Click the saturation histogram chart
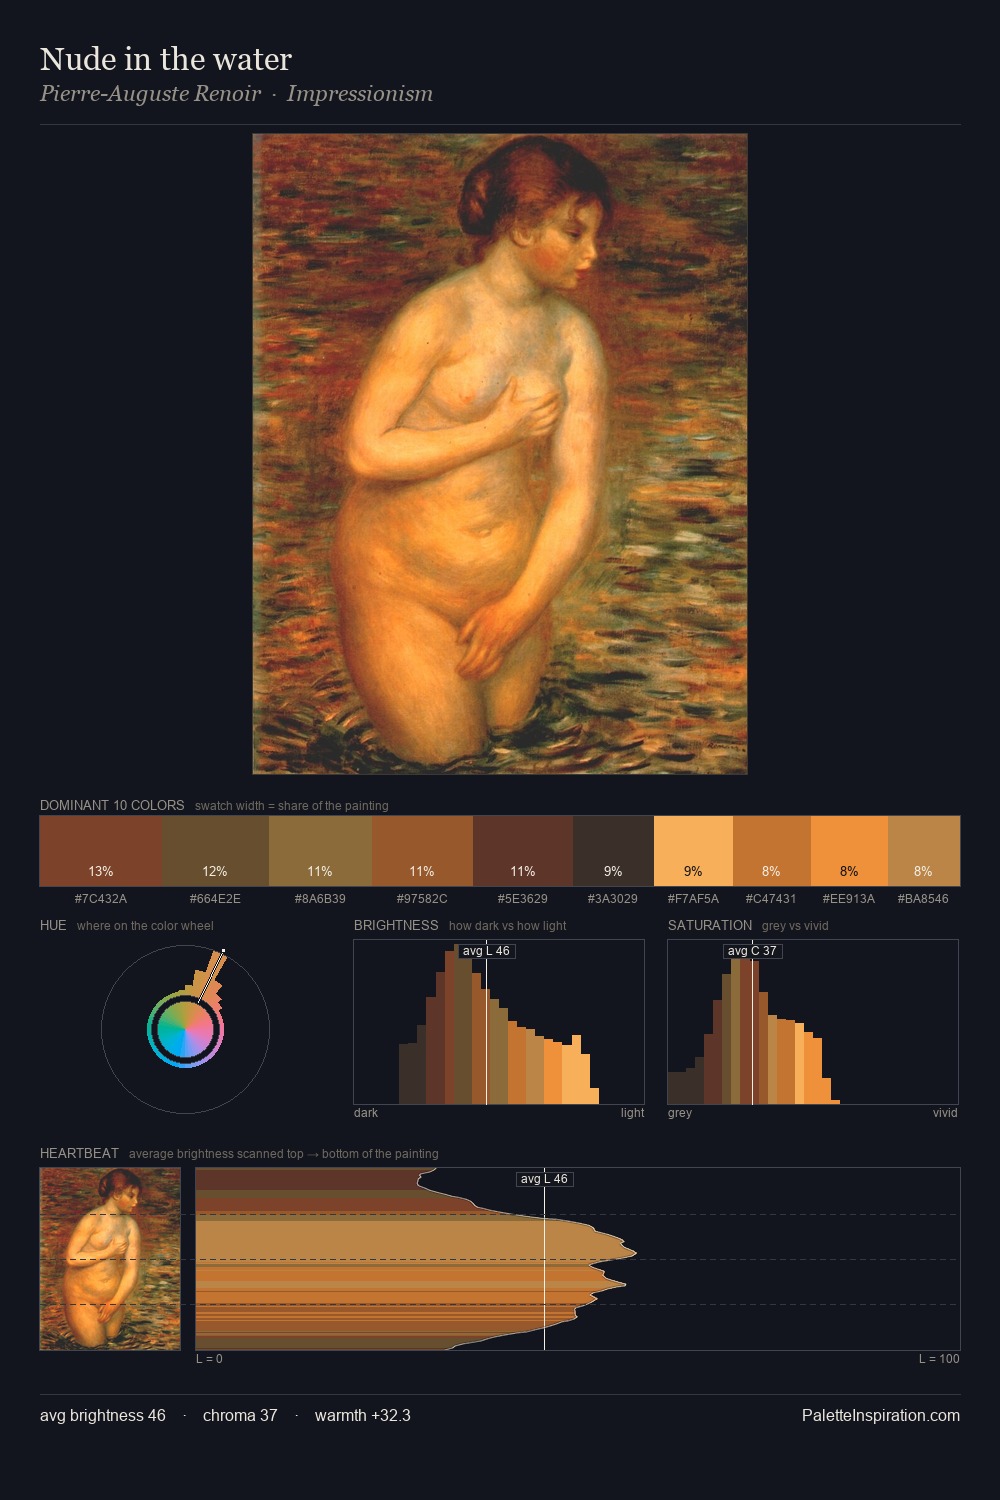Screen dimensions: 1000x1500 click(x=813, y=1022)
